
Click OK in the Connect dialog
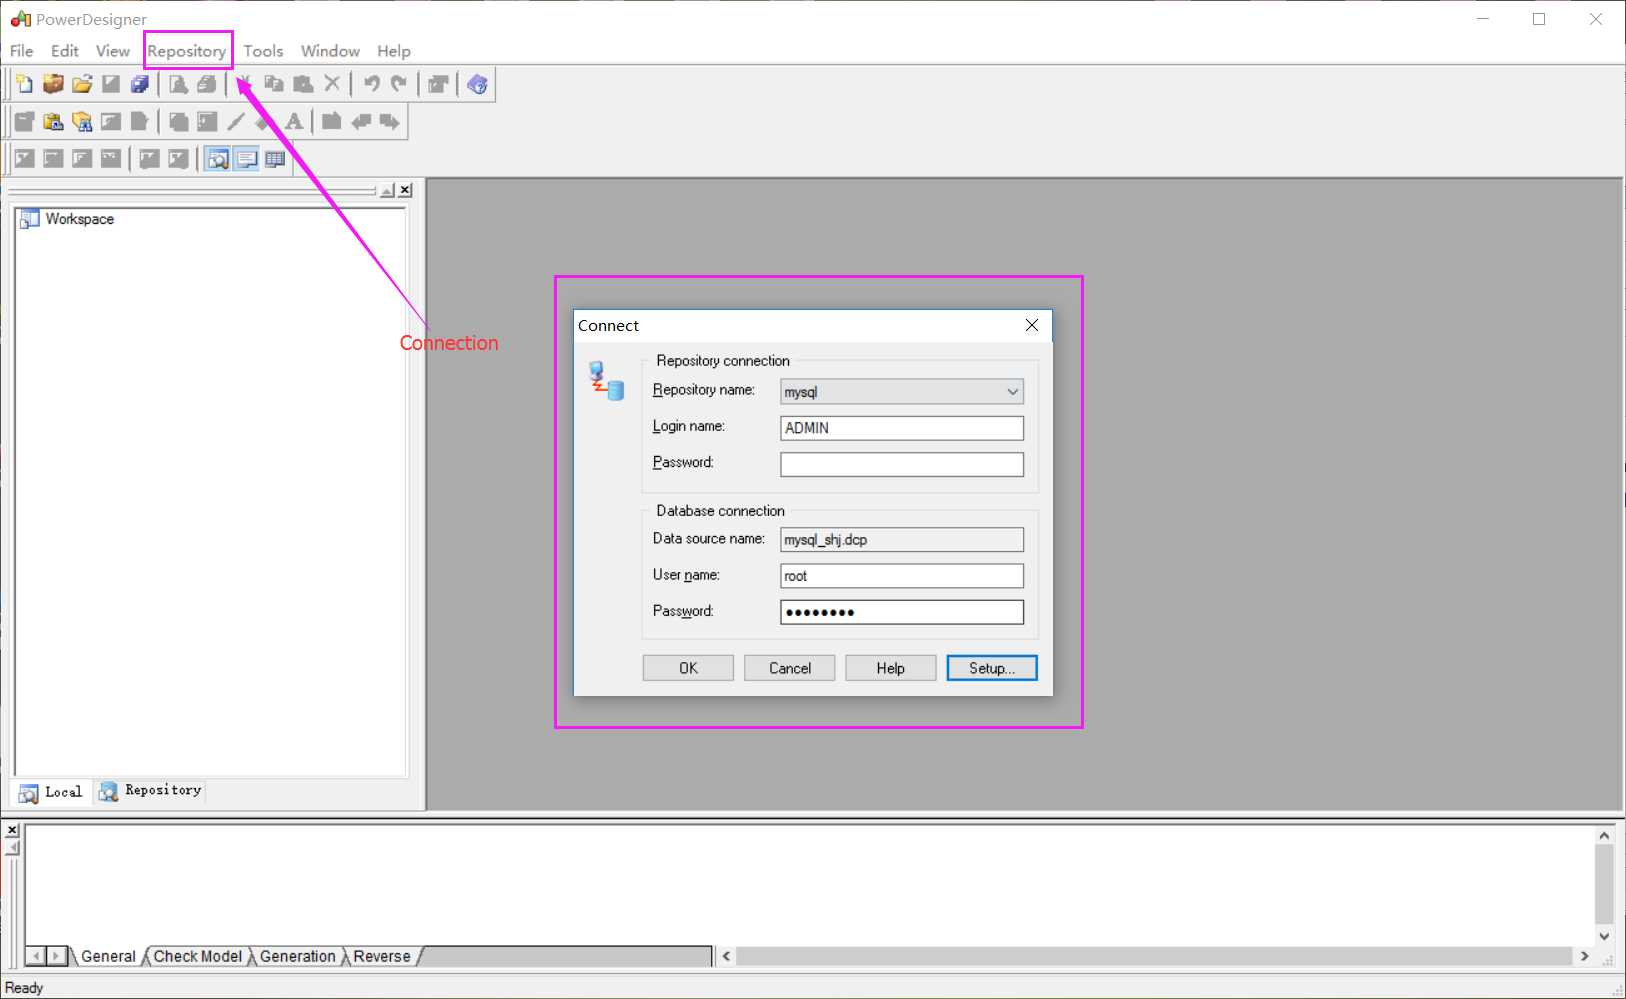(688, 668)
